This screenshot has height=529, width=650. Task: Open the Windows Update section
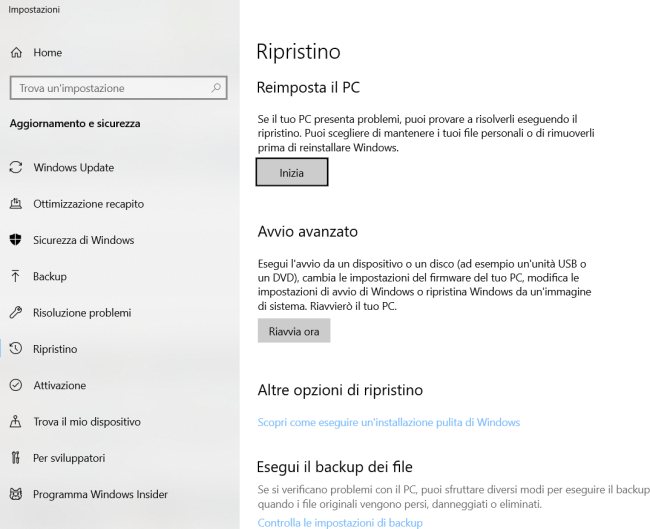[x=73, y=167]
